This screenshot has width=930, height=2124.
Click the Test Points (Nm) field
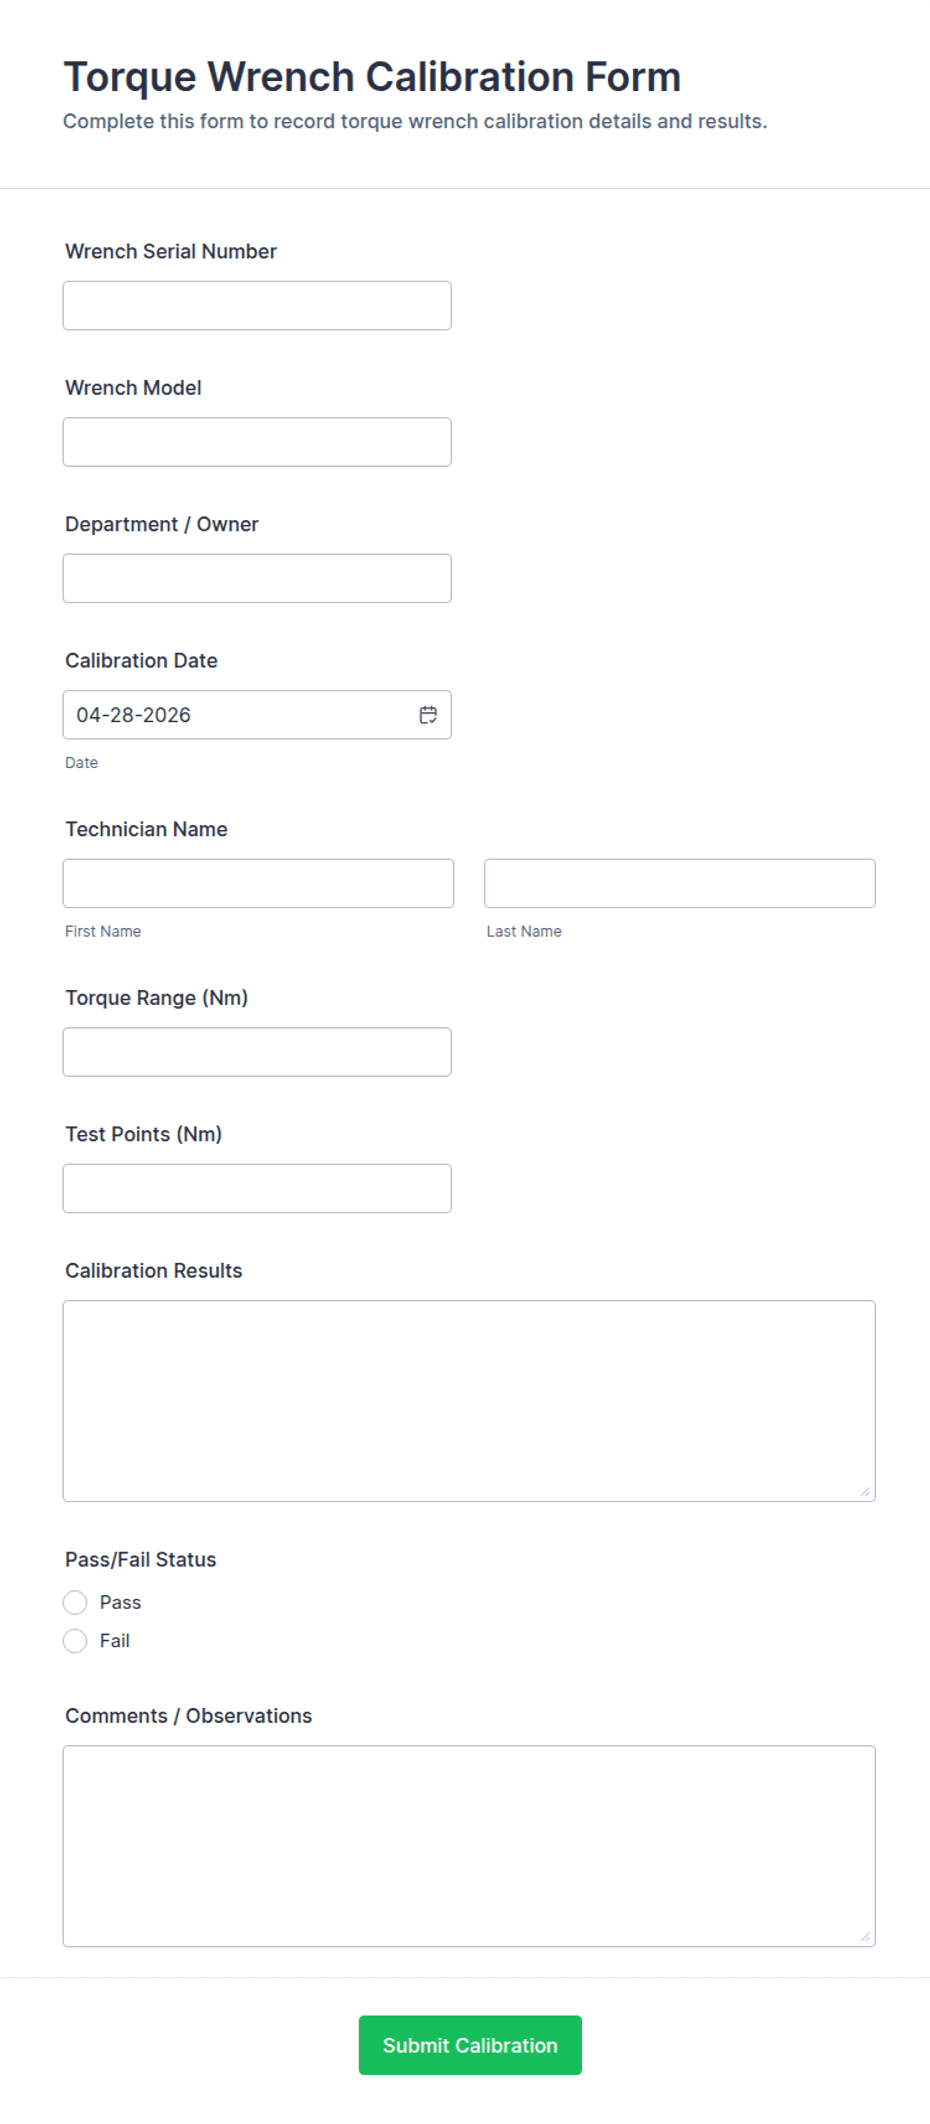257,1188
